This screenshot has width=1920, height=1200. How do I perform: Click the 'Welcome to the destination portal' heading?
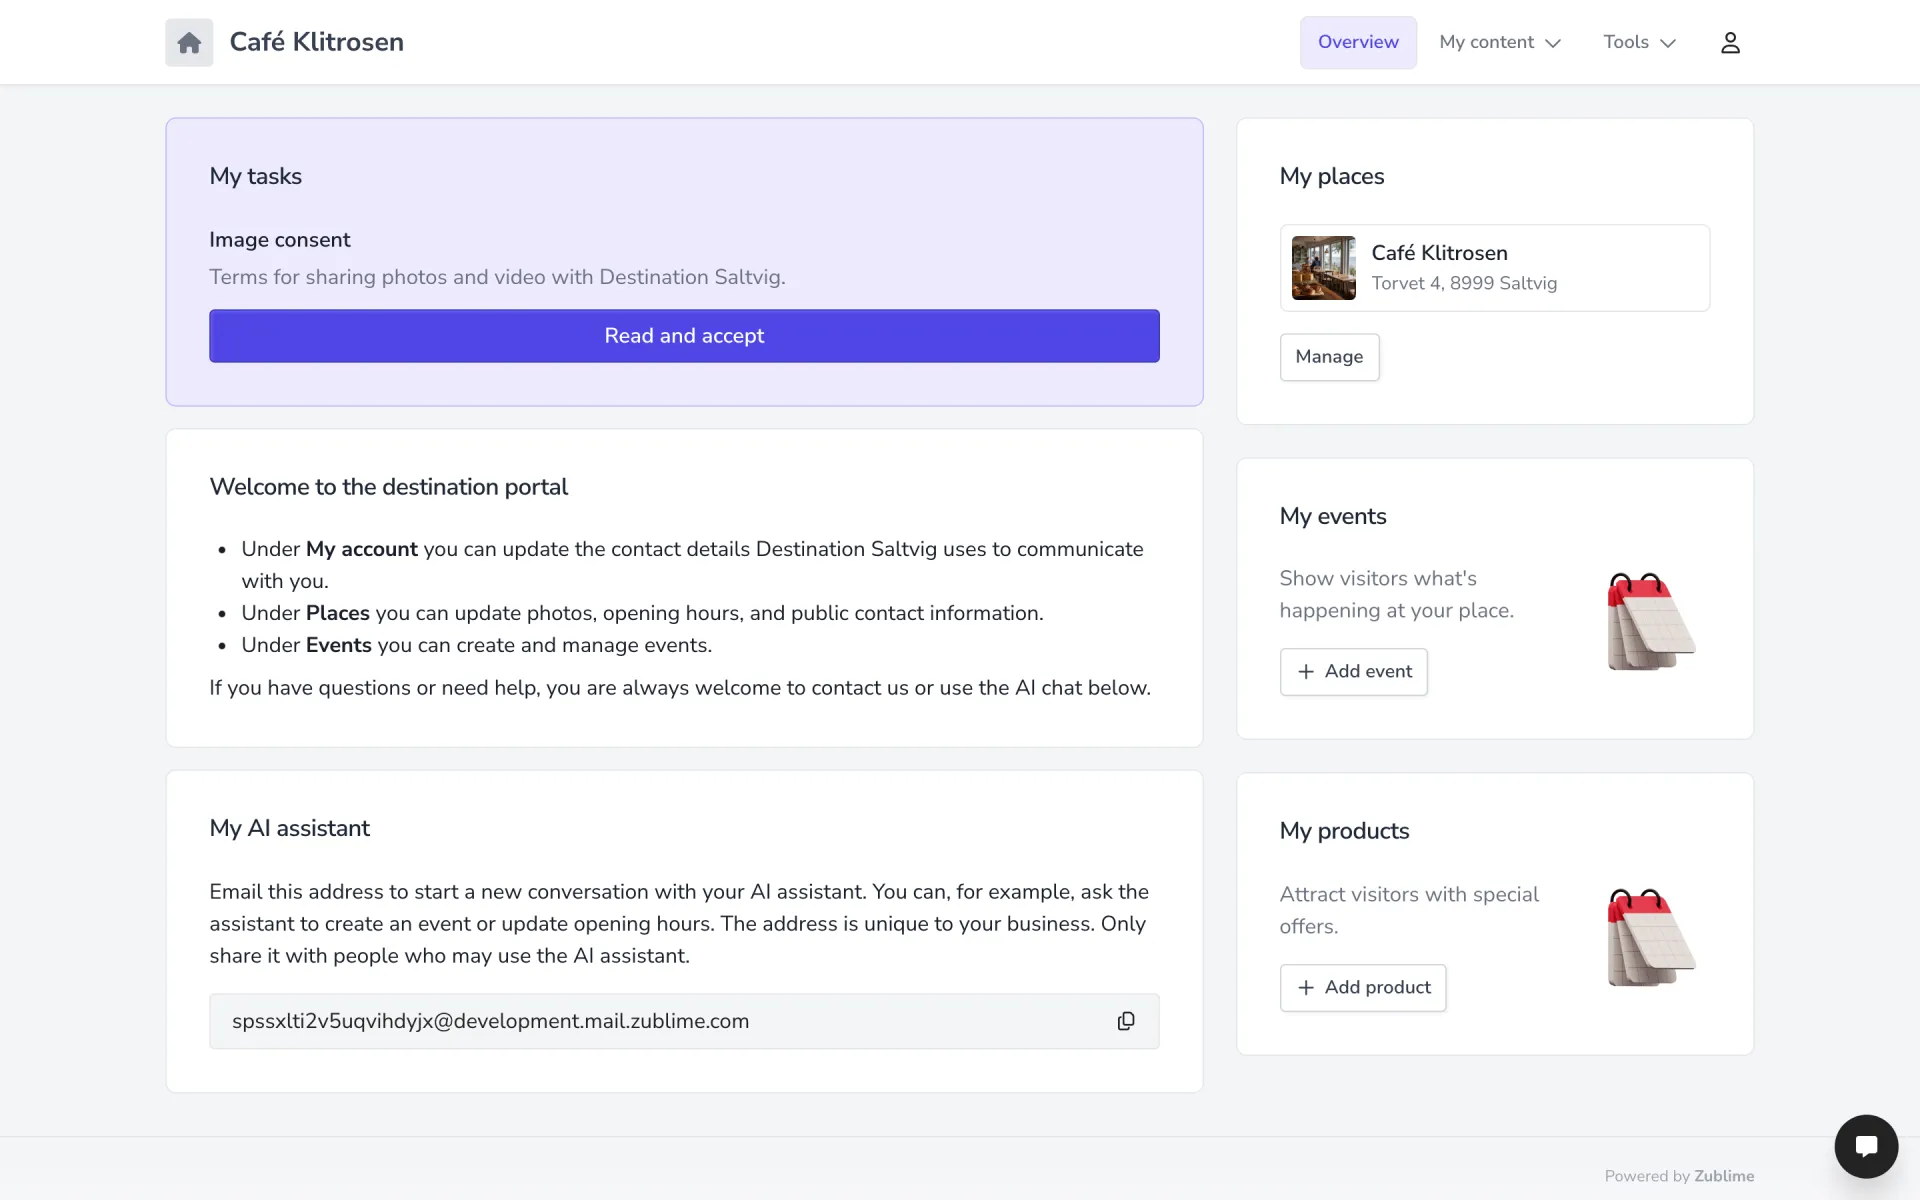388,487
